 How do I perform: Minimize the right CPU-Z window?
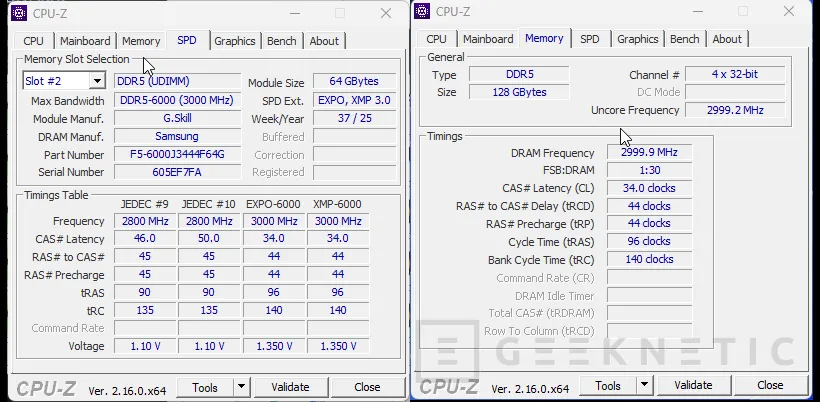click(x=697, y=11)
